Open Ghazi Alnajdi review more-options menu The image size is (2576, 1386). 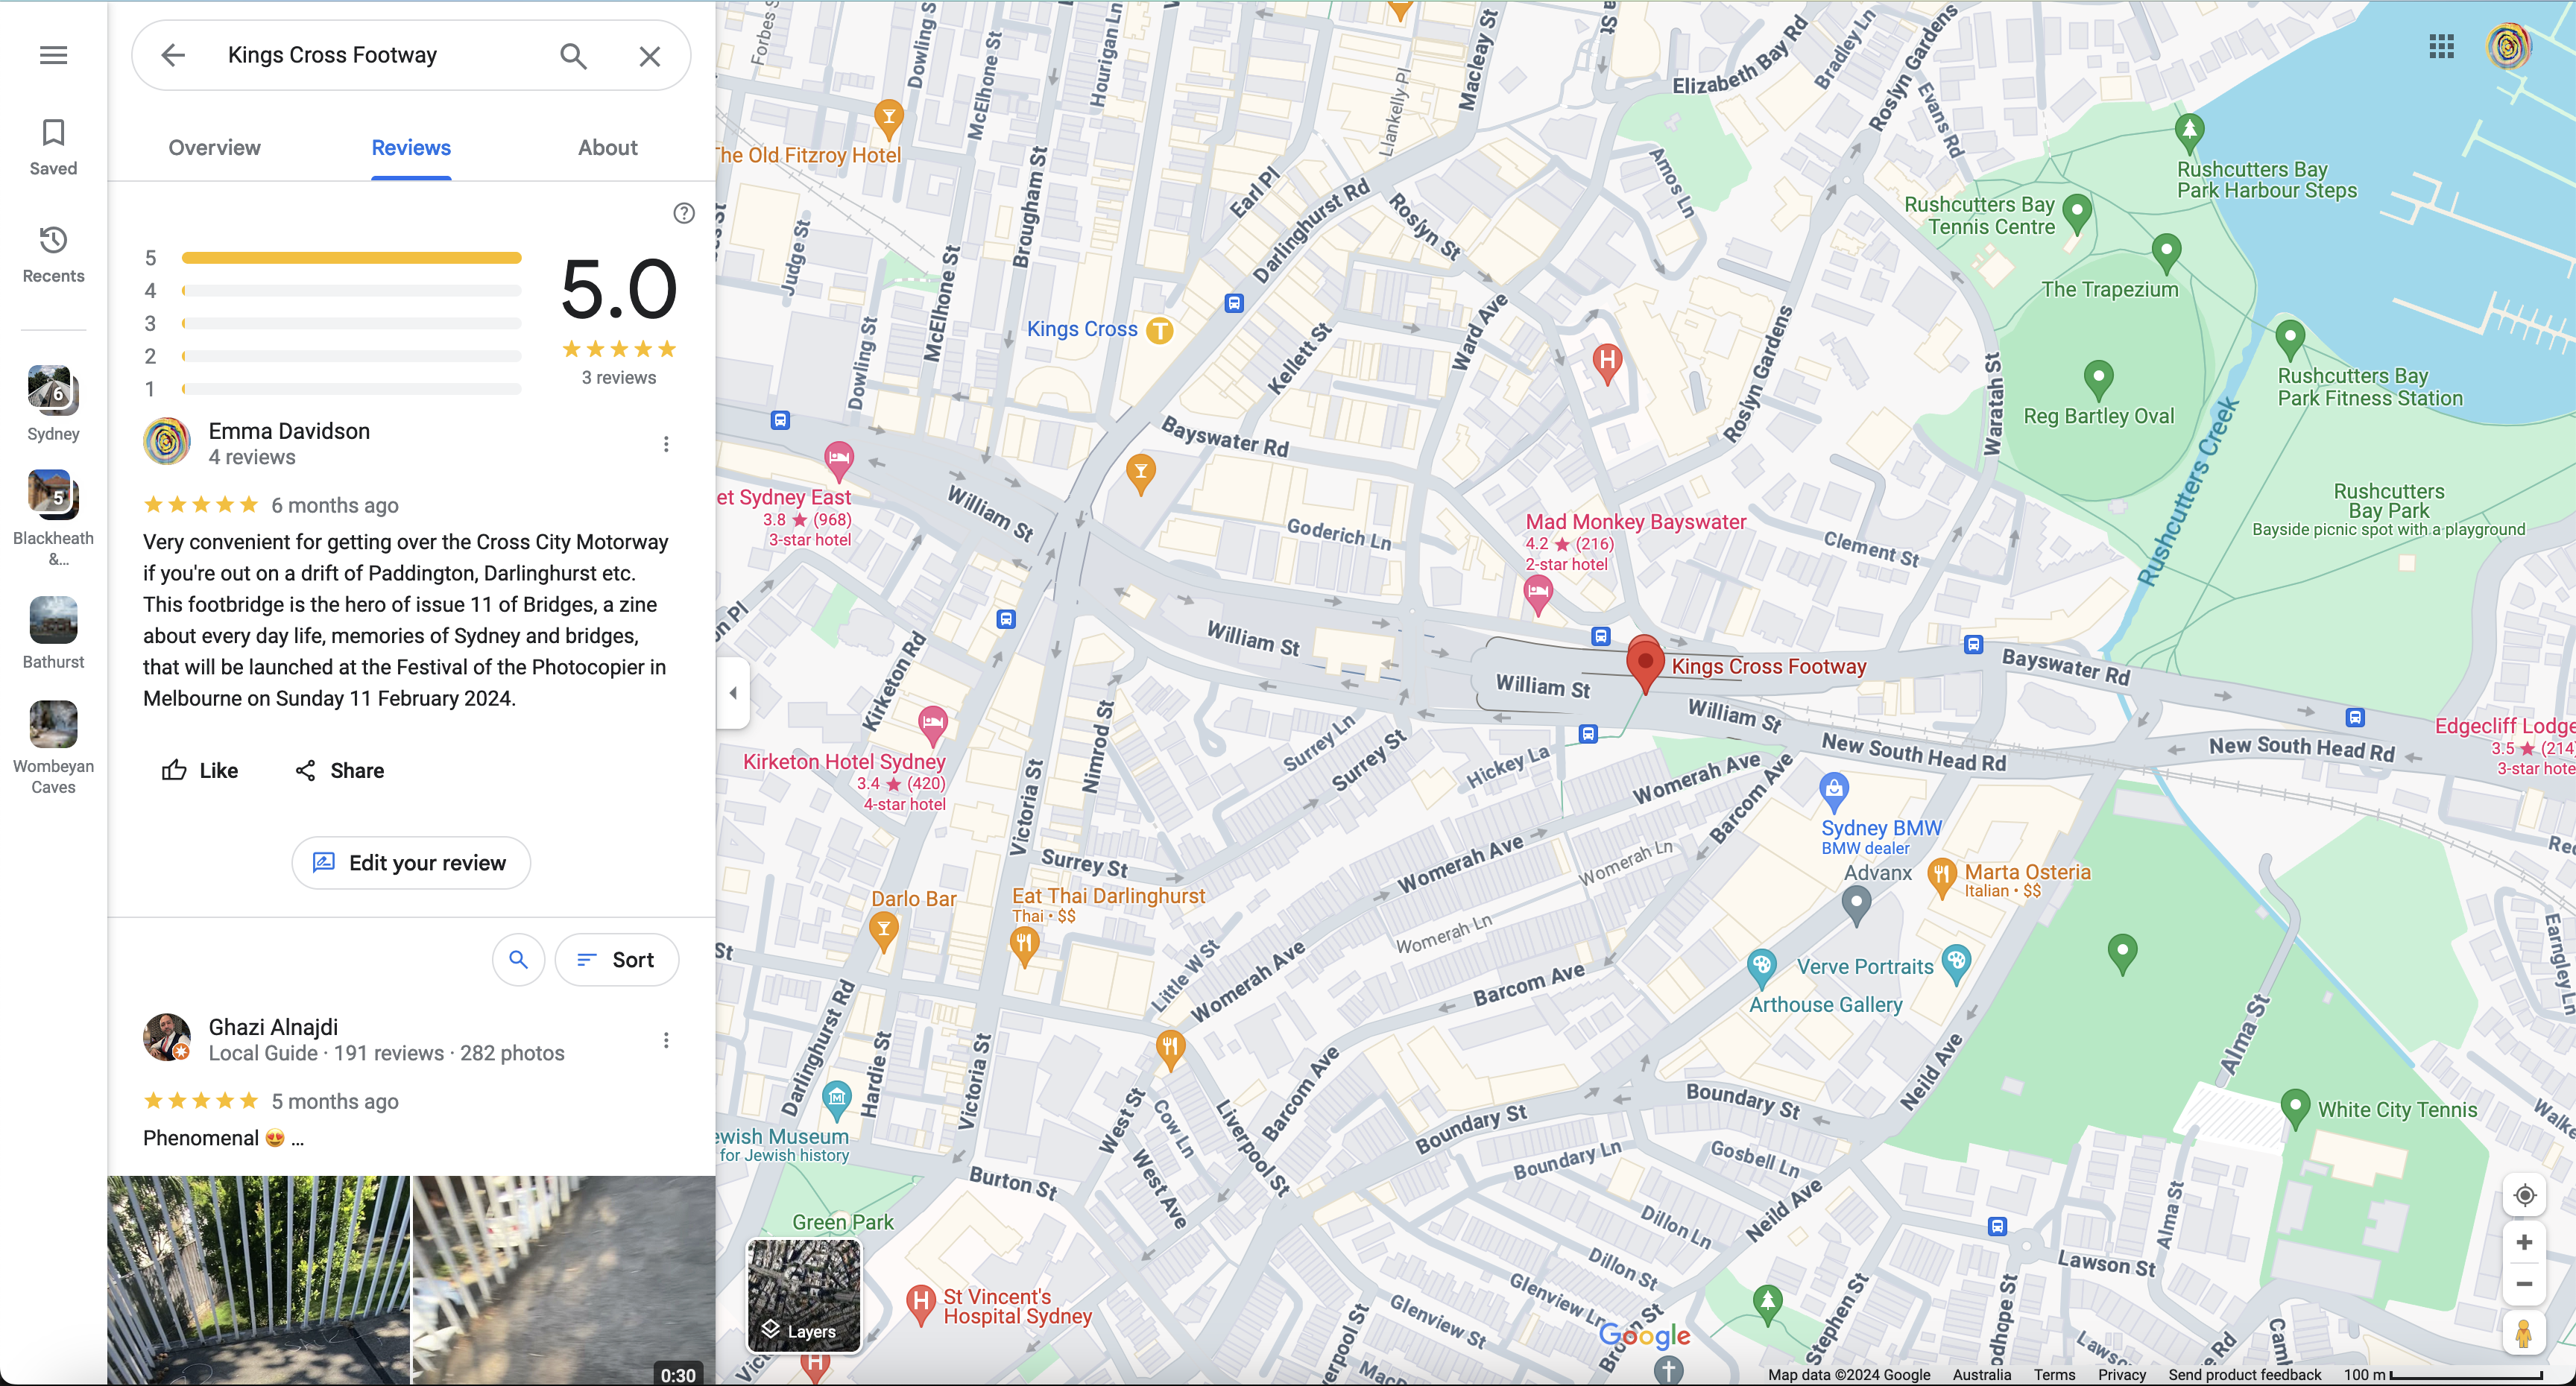pyautogui.click(x=666, y=1040)
